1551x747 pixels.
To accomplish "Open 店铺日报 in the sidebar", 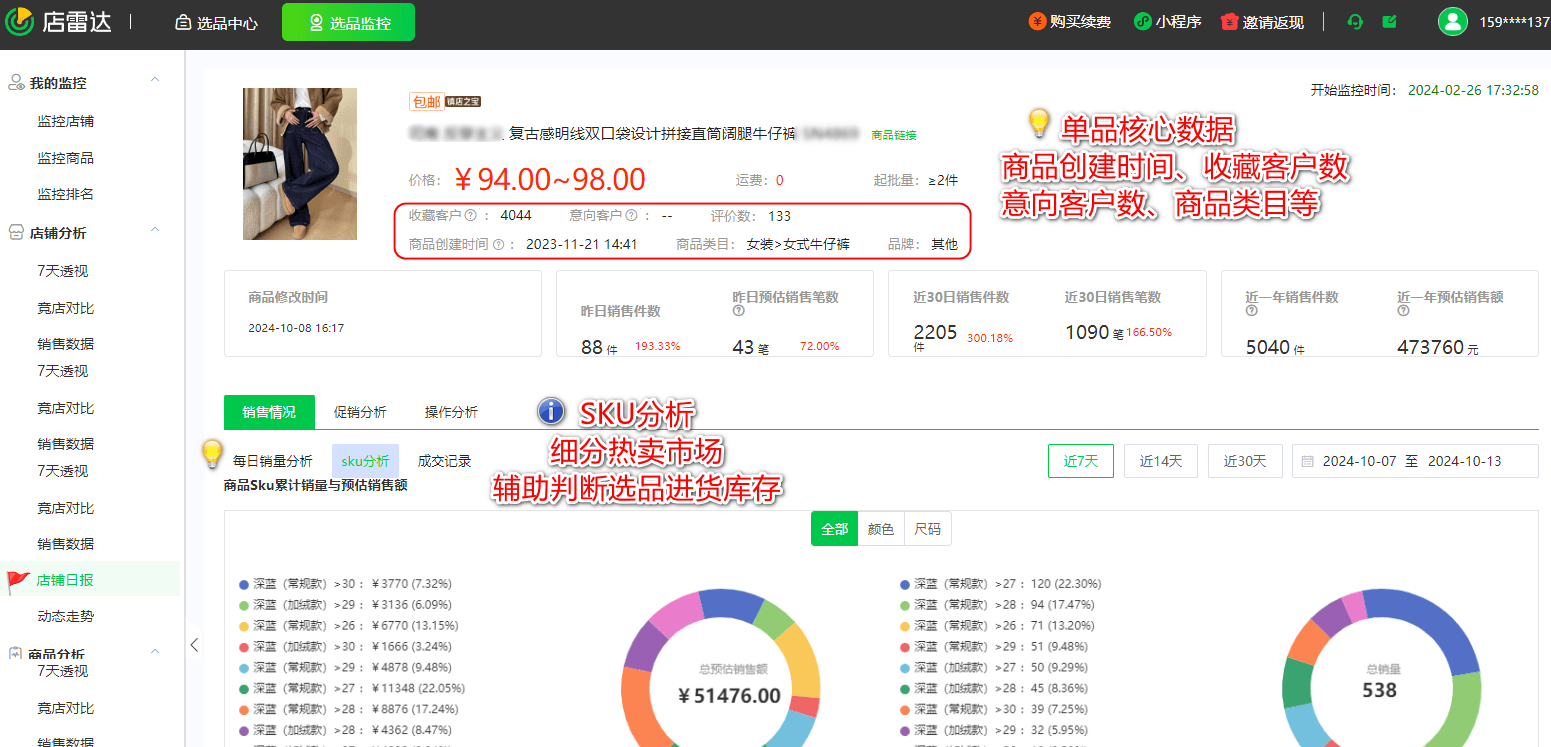I will pos(66,580).
